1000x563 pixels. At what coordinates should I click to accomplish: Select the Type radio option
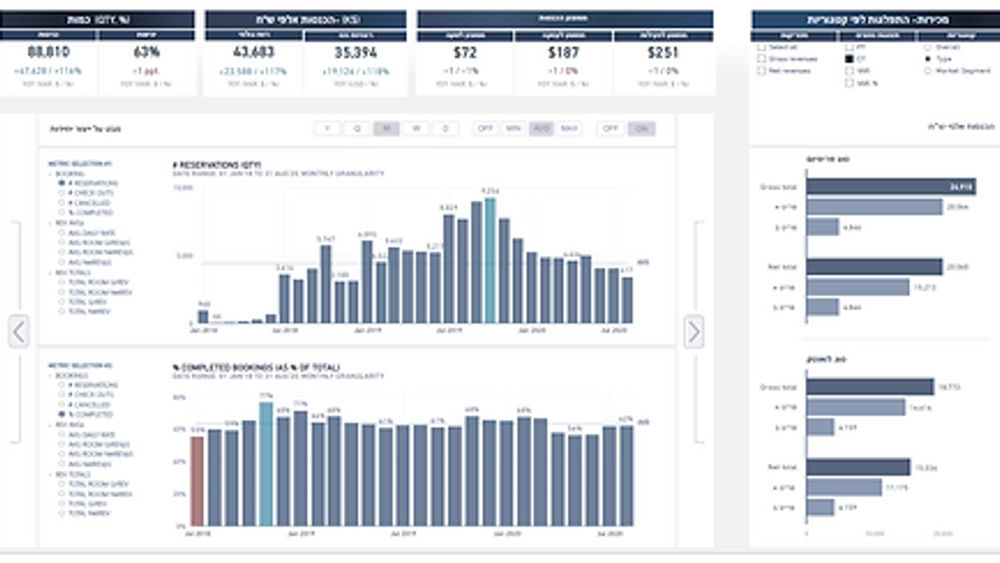click(x=927, y=59)
